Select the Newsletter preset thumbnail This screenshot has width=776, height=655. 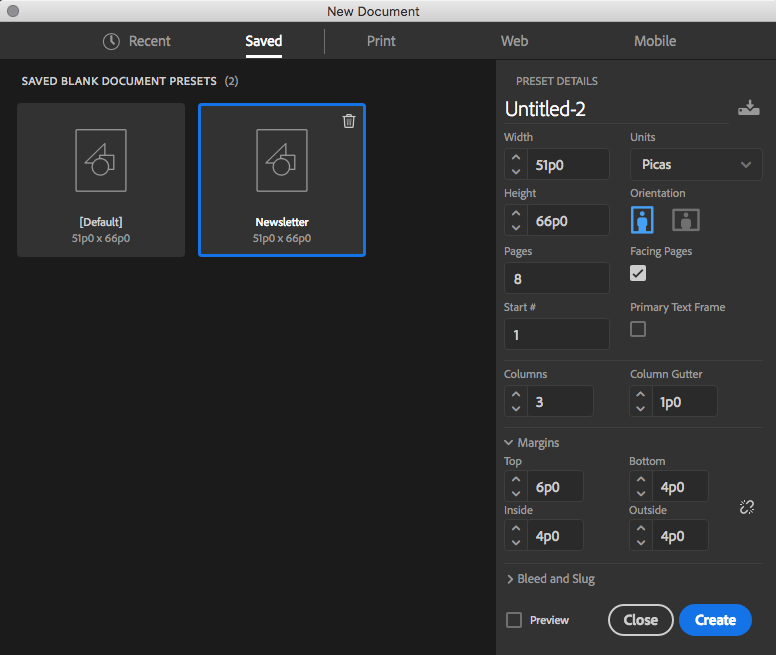(282, 180)
